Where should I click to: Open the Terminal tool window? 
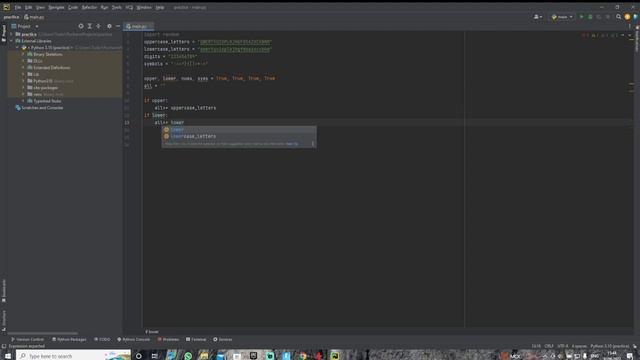pos(196,339)
